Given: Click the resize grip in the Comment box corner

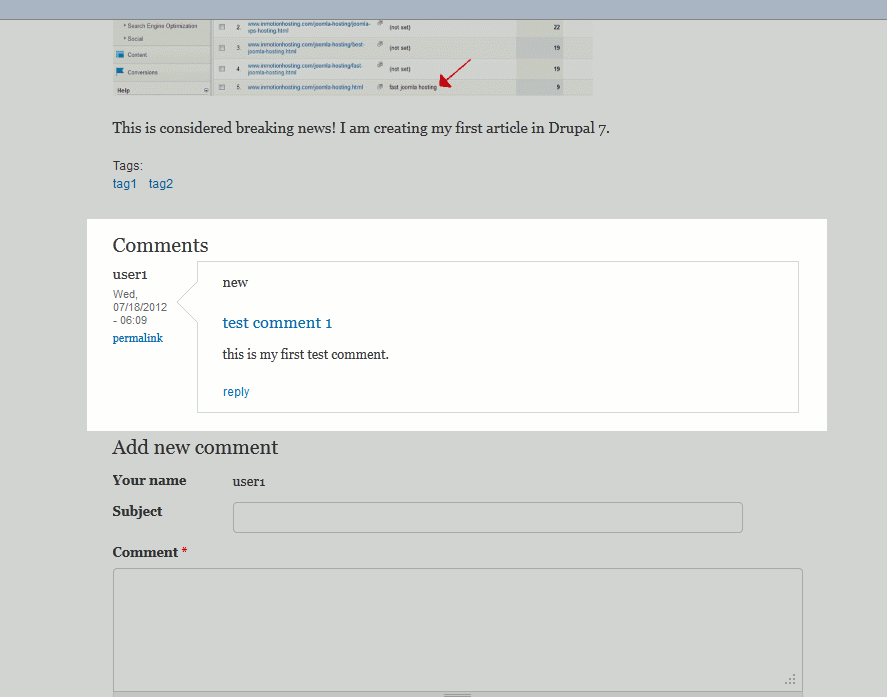Looking at the screenshot, I should pyautogui.click(x=791, y=679).
